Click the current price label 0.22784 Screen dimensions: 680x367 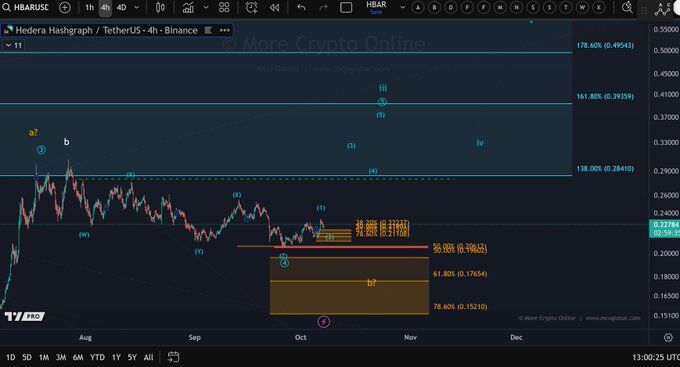point(665,225)
